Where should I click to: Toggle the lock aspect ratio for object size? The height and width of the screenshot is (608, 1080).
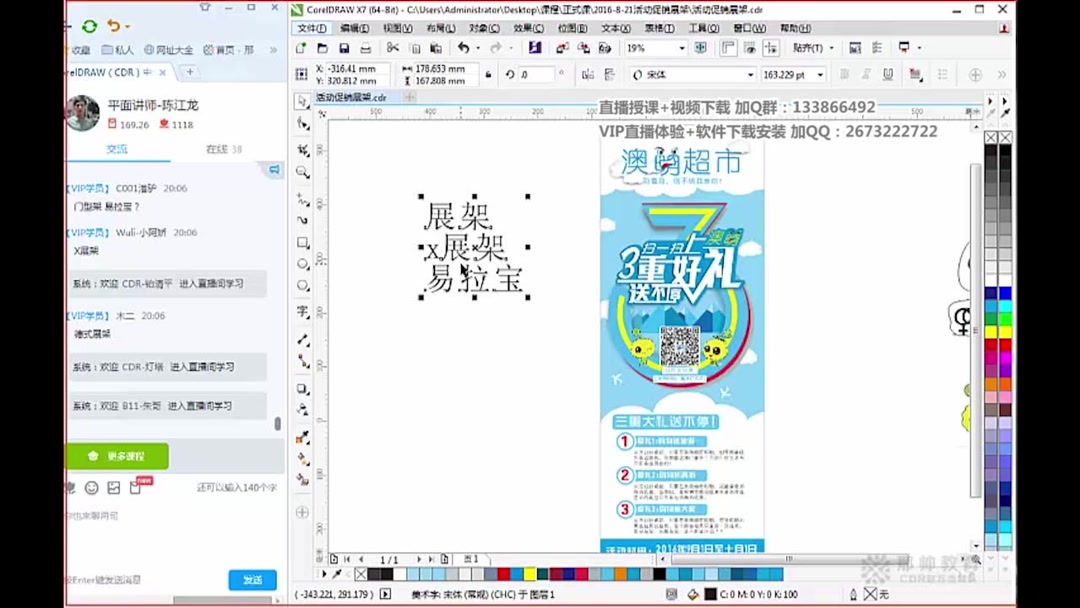click(488, 74)
